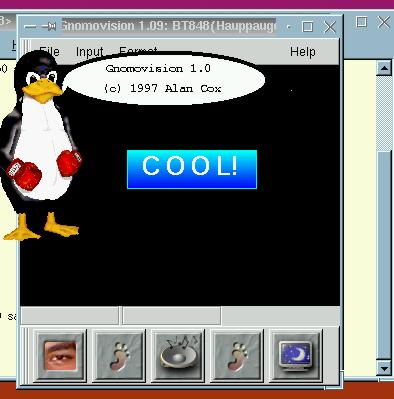Image resolution: width=394 pixels, height=399 pixels.
Task: Click the Gnomovision 1.0 speech bubble
Action: point(164,79)
